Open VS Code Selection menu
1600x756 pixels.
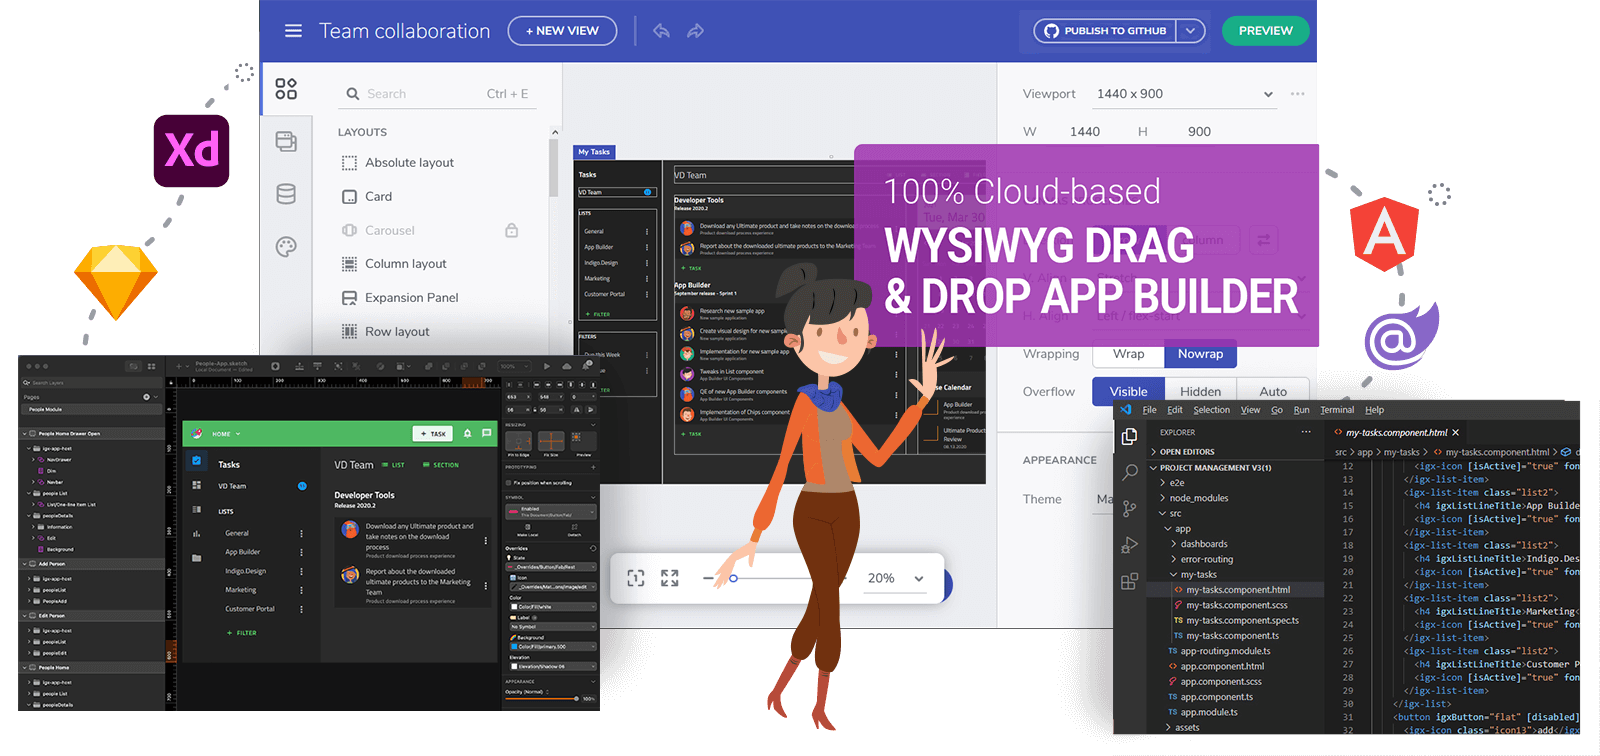1211,410
